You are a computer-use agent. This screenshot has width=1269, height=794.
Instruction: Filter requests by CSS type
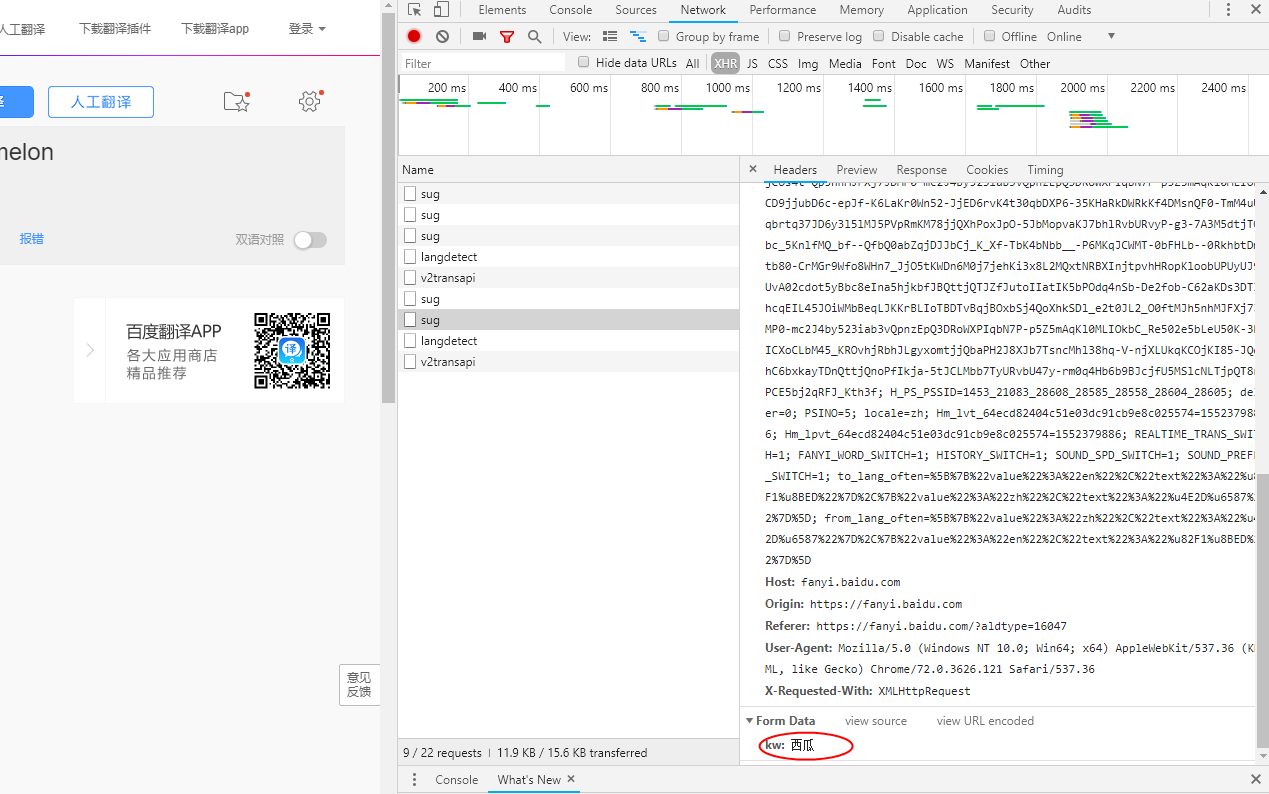pos(778,63)
